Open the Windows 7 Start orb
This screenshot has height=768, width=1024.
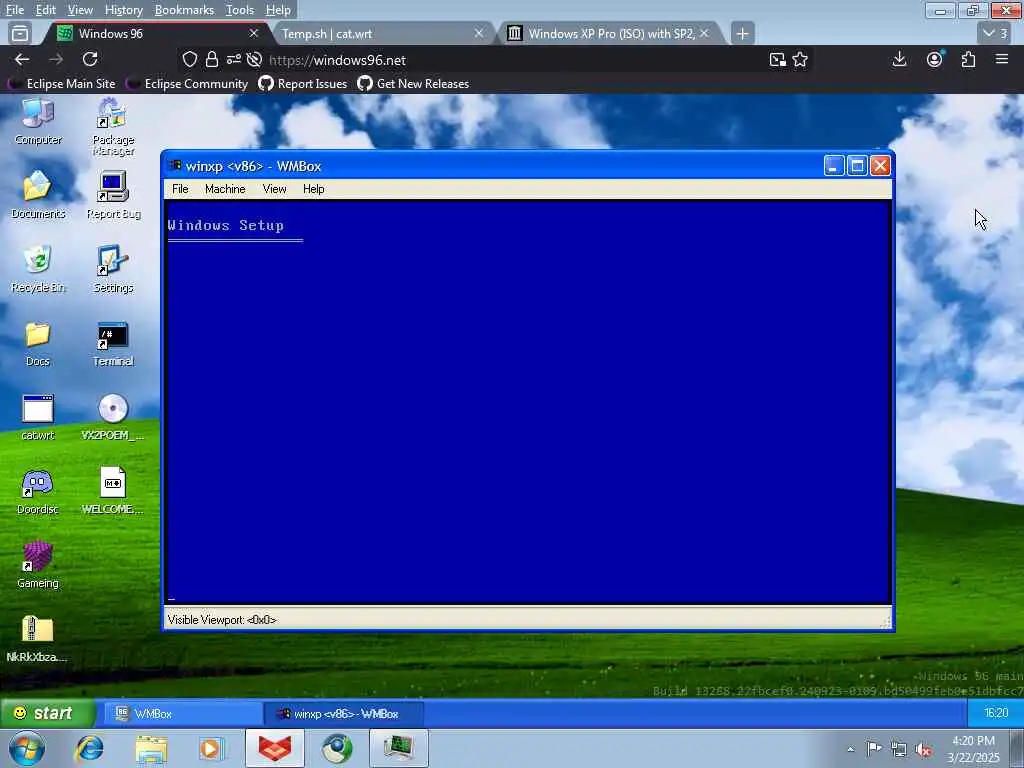click(27, 749)
